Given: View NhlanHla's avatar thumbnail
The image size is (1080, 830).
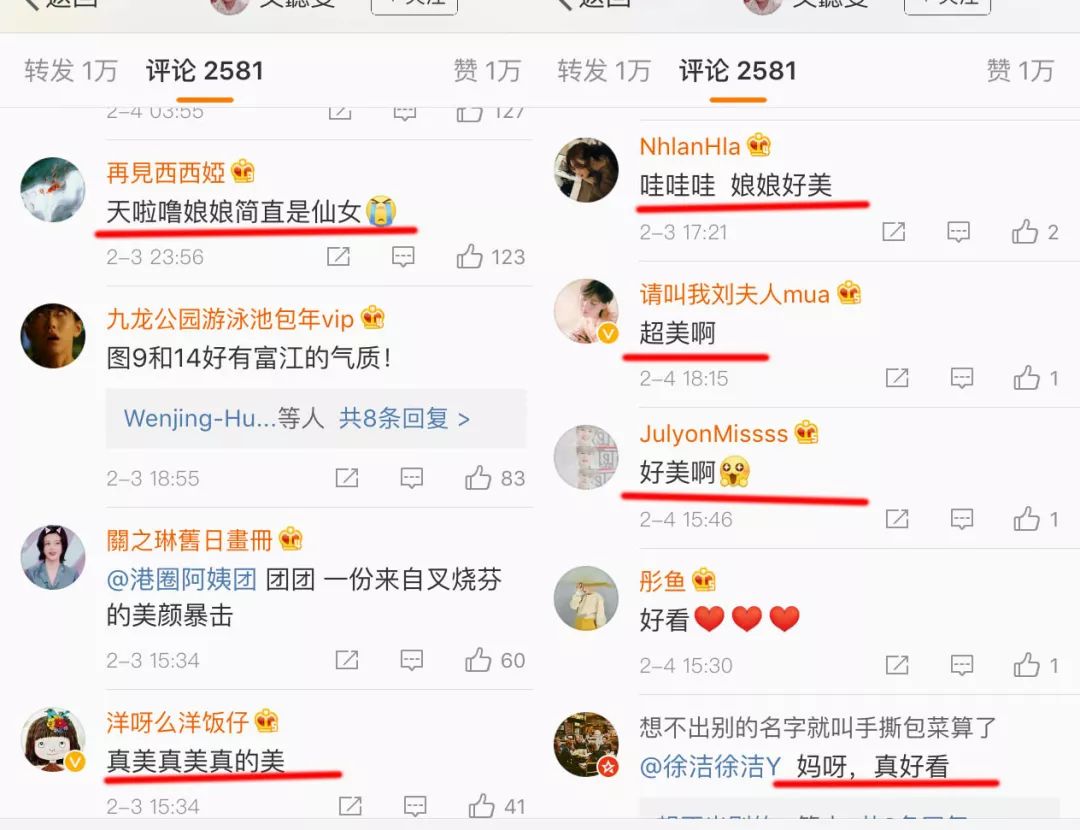Looking at the screenshot, I should pyautogui.click(x=586, y=169).
